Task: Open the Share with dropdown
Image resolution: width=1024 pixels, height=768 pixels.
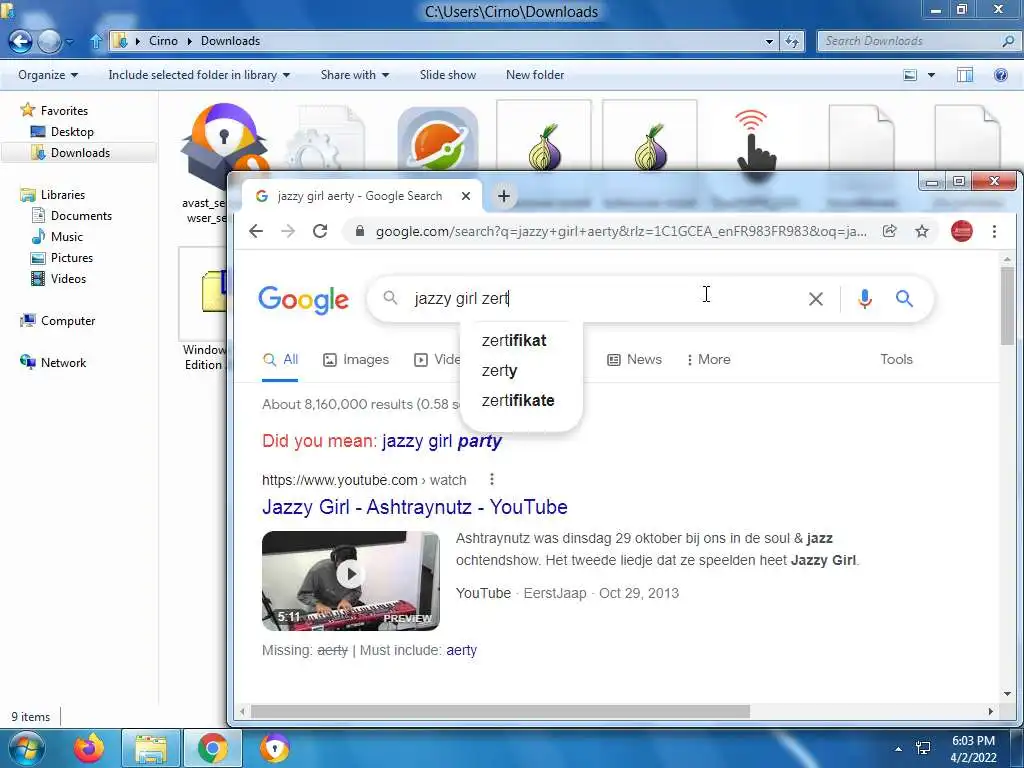Action: pyautogui.click(x=355, y=75)
